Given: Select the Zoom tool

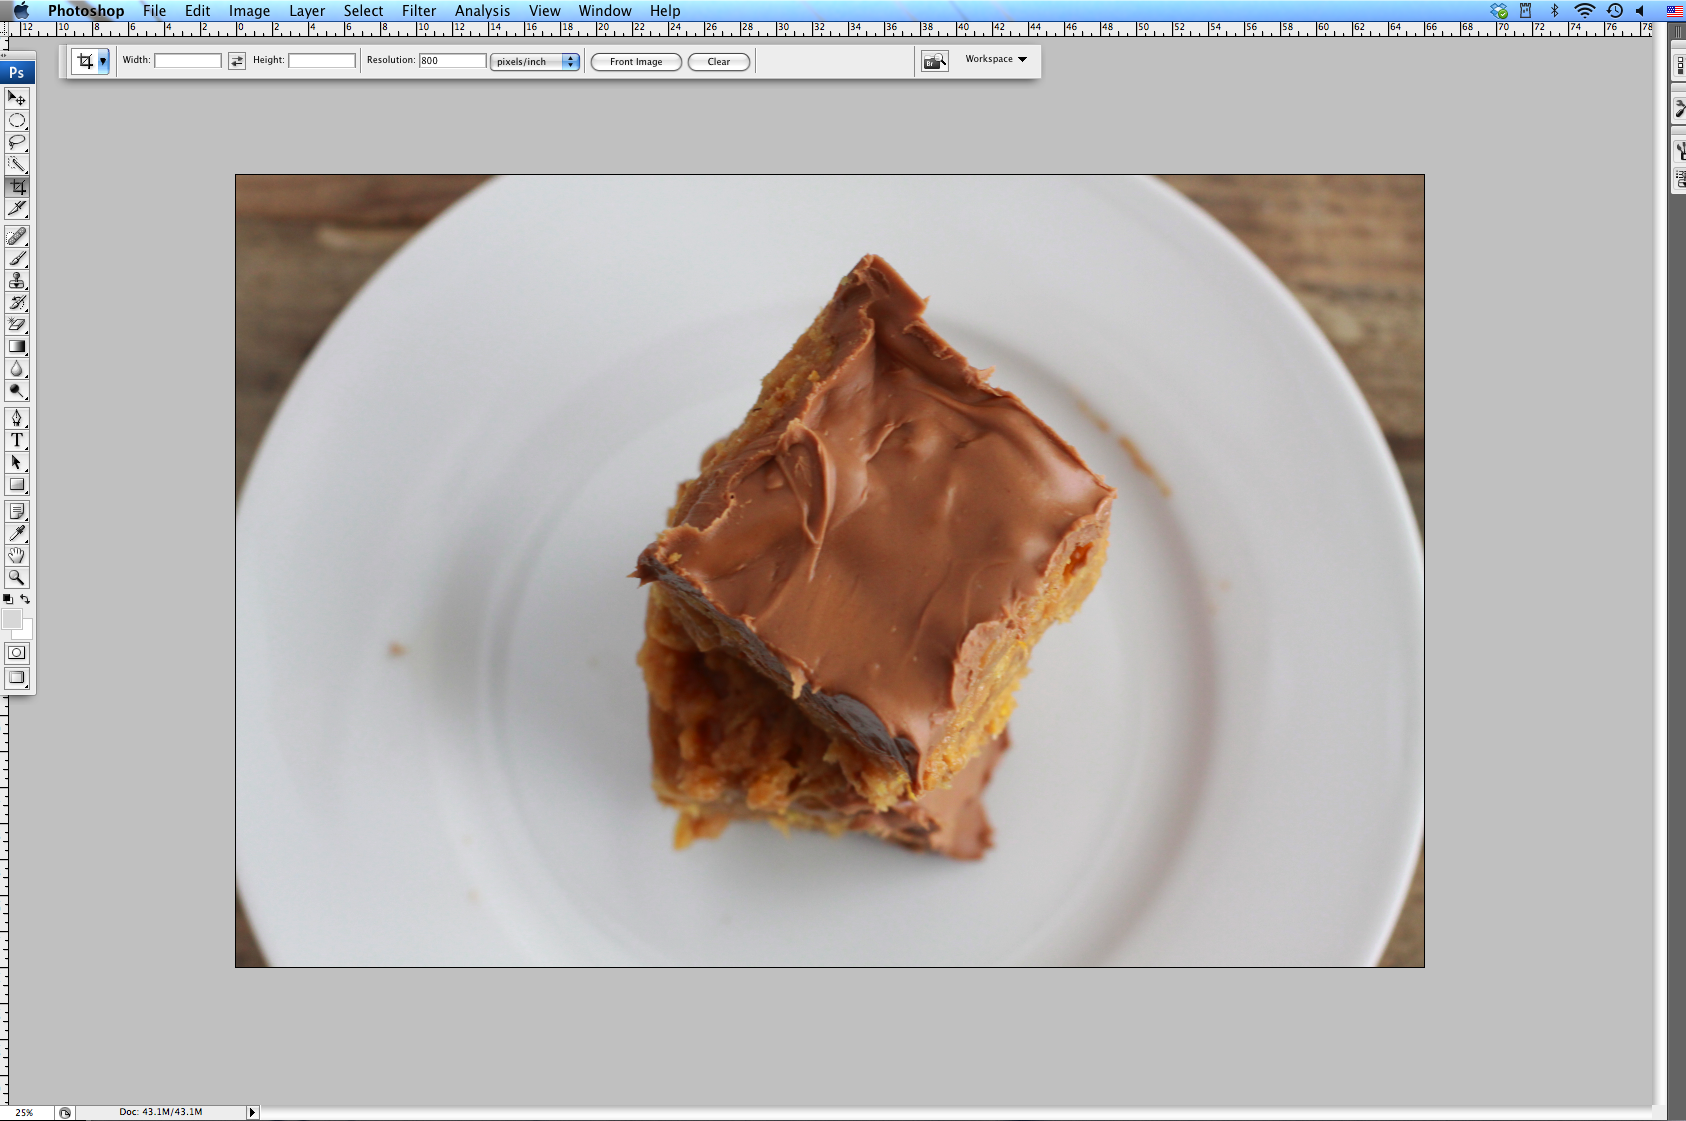Looking at the screenshot, I should click(x=17, y=577).
